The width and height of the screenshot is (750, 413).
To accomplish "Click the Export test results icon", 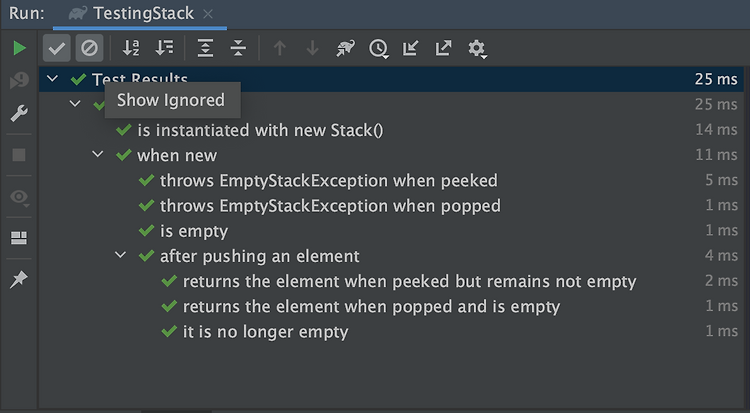I will coord(443,48).
